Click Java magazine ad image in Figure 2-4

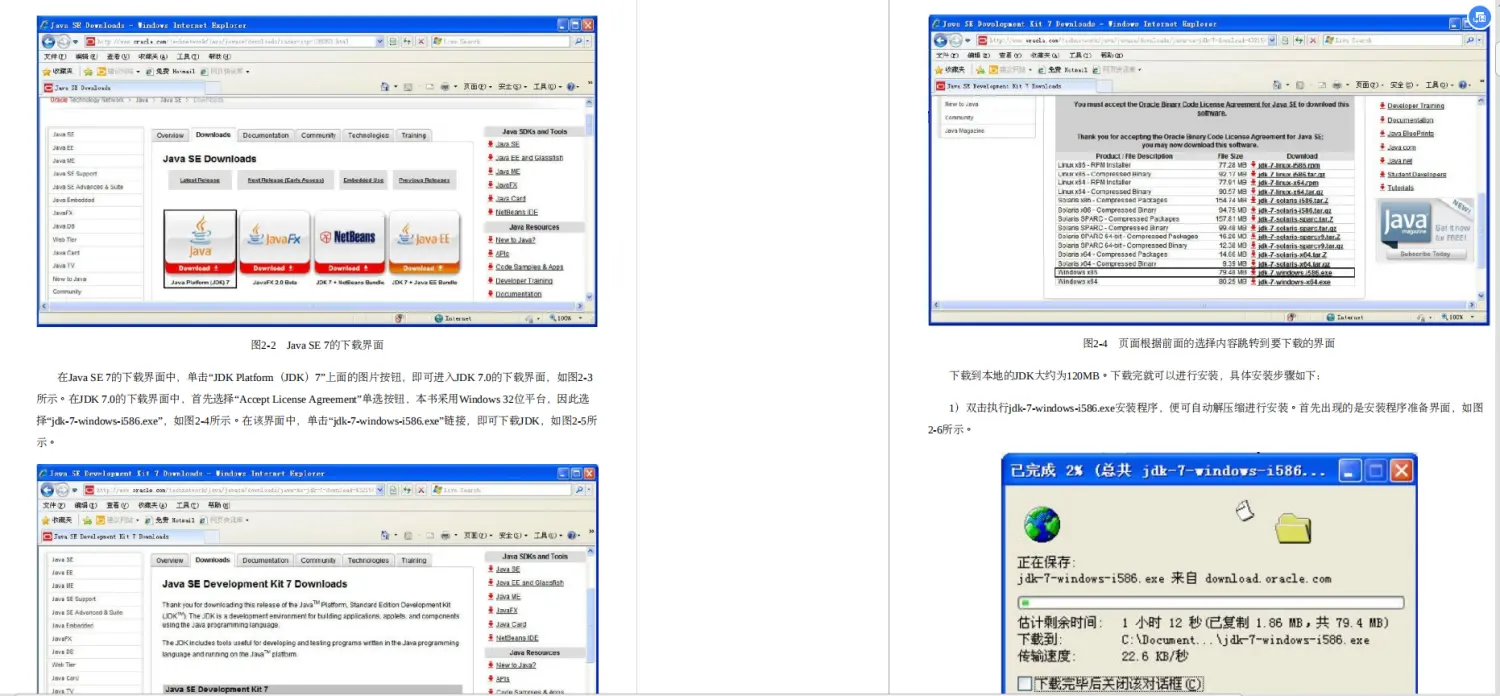pyautogui.click(x=1425, y=229)
